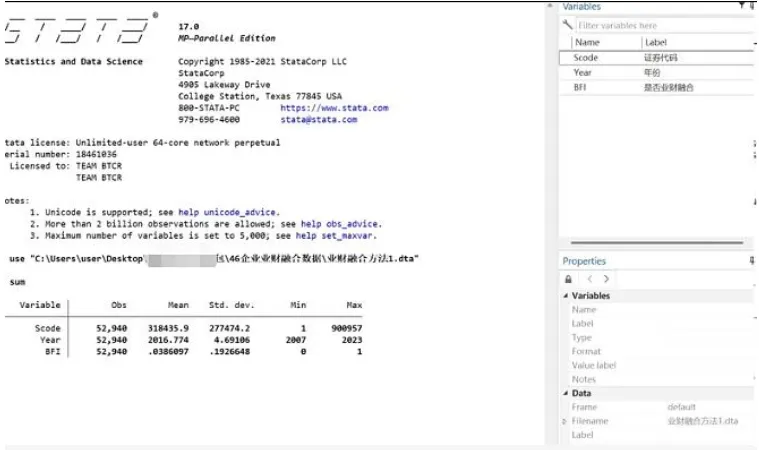759x450 pixels.
Task: Select the Scode variable row
Action: 656,58
